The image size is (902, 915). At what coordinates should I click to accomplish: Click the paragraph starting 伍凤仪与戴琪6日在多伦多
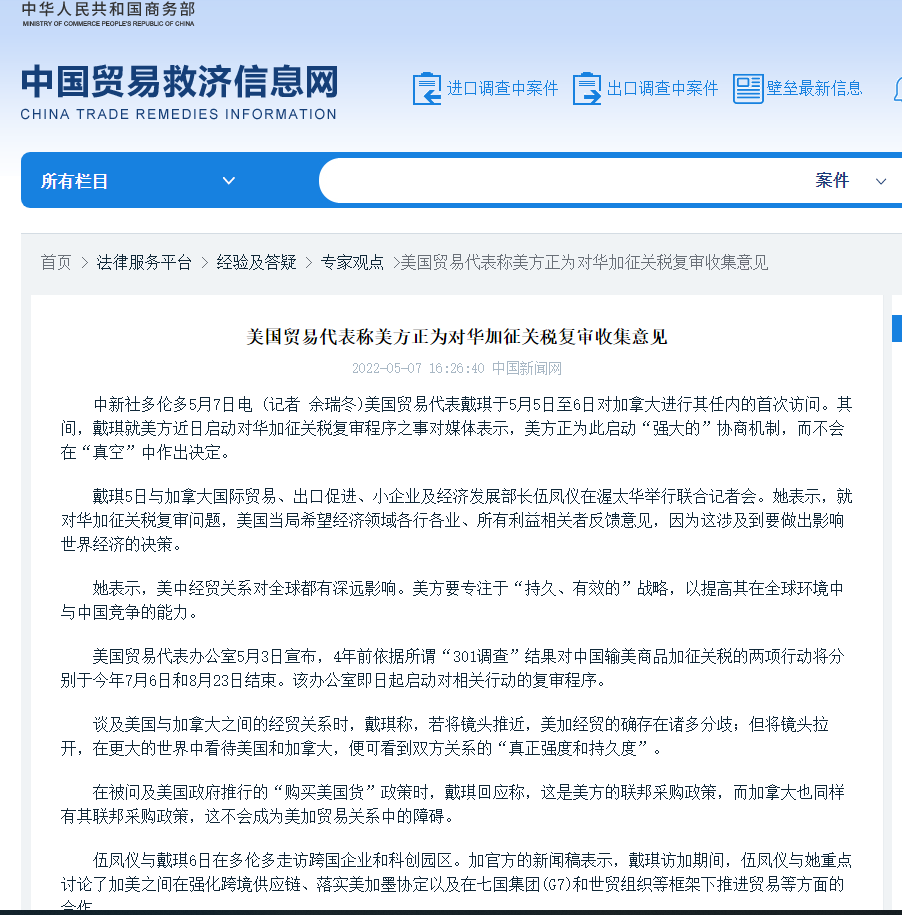456,880
